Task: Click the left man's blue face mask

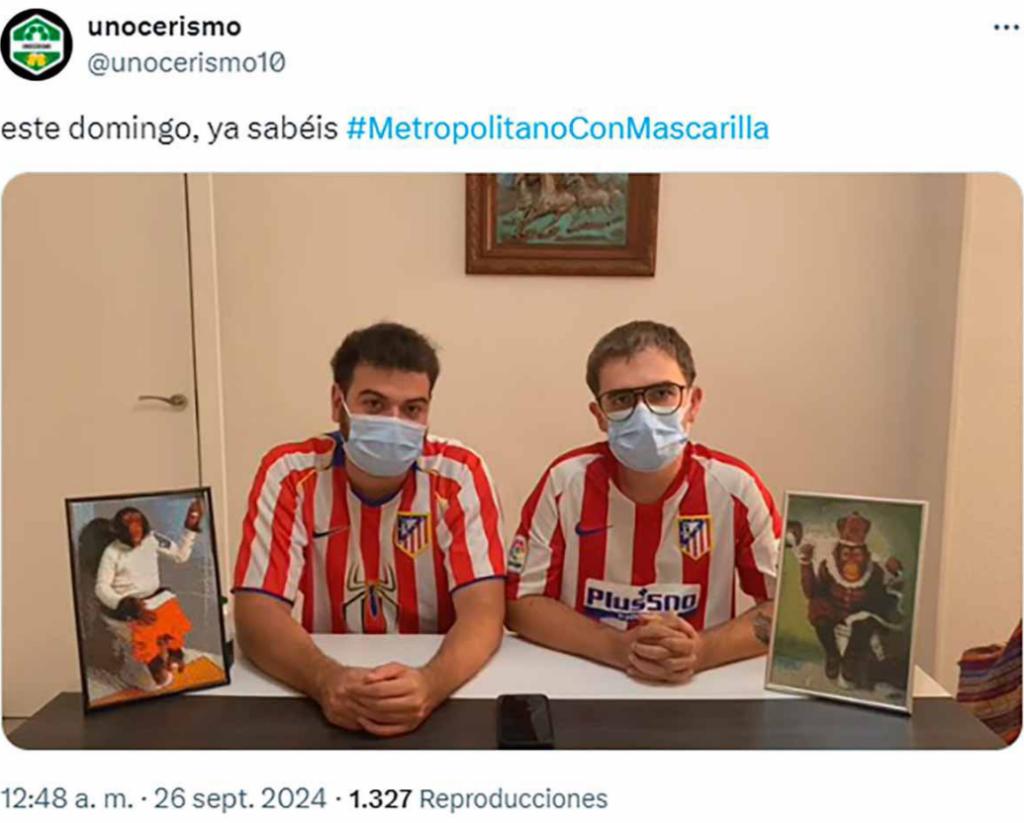Action: pyautogui.click(x=383, y=442)
